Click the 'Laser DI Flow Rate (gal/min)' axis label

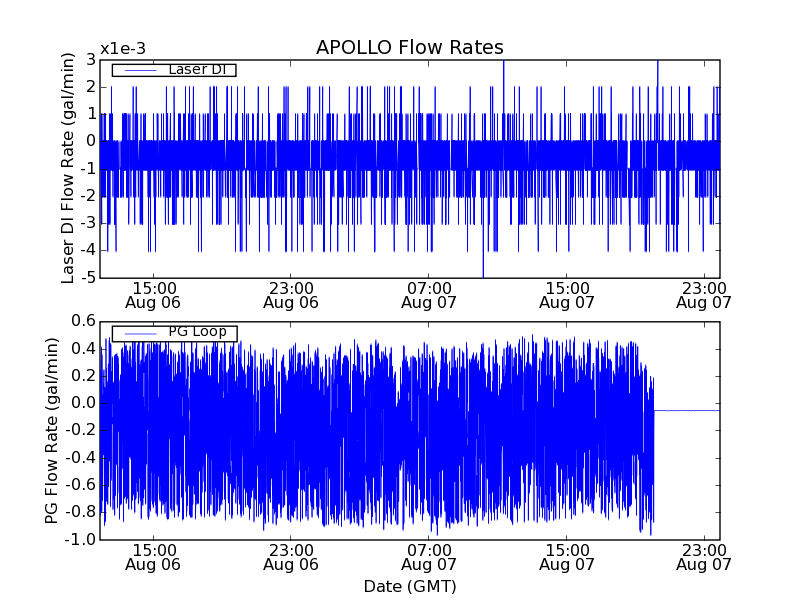68,168
